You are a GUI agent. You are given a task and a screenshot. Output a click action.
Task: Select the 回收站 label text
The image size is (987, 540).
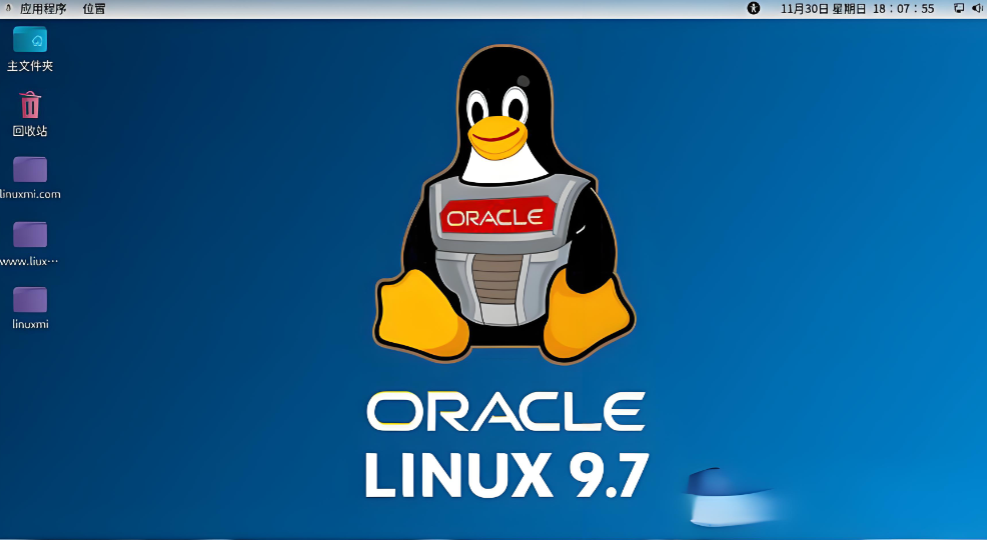30,131
